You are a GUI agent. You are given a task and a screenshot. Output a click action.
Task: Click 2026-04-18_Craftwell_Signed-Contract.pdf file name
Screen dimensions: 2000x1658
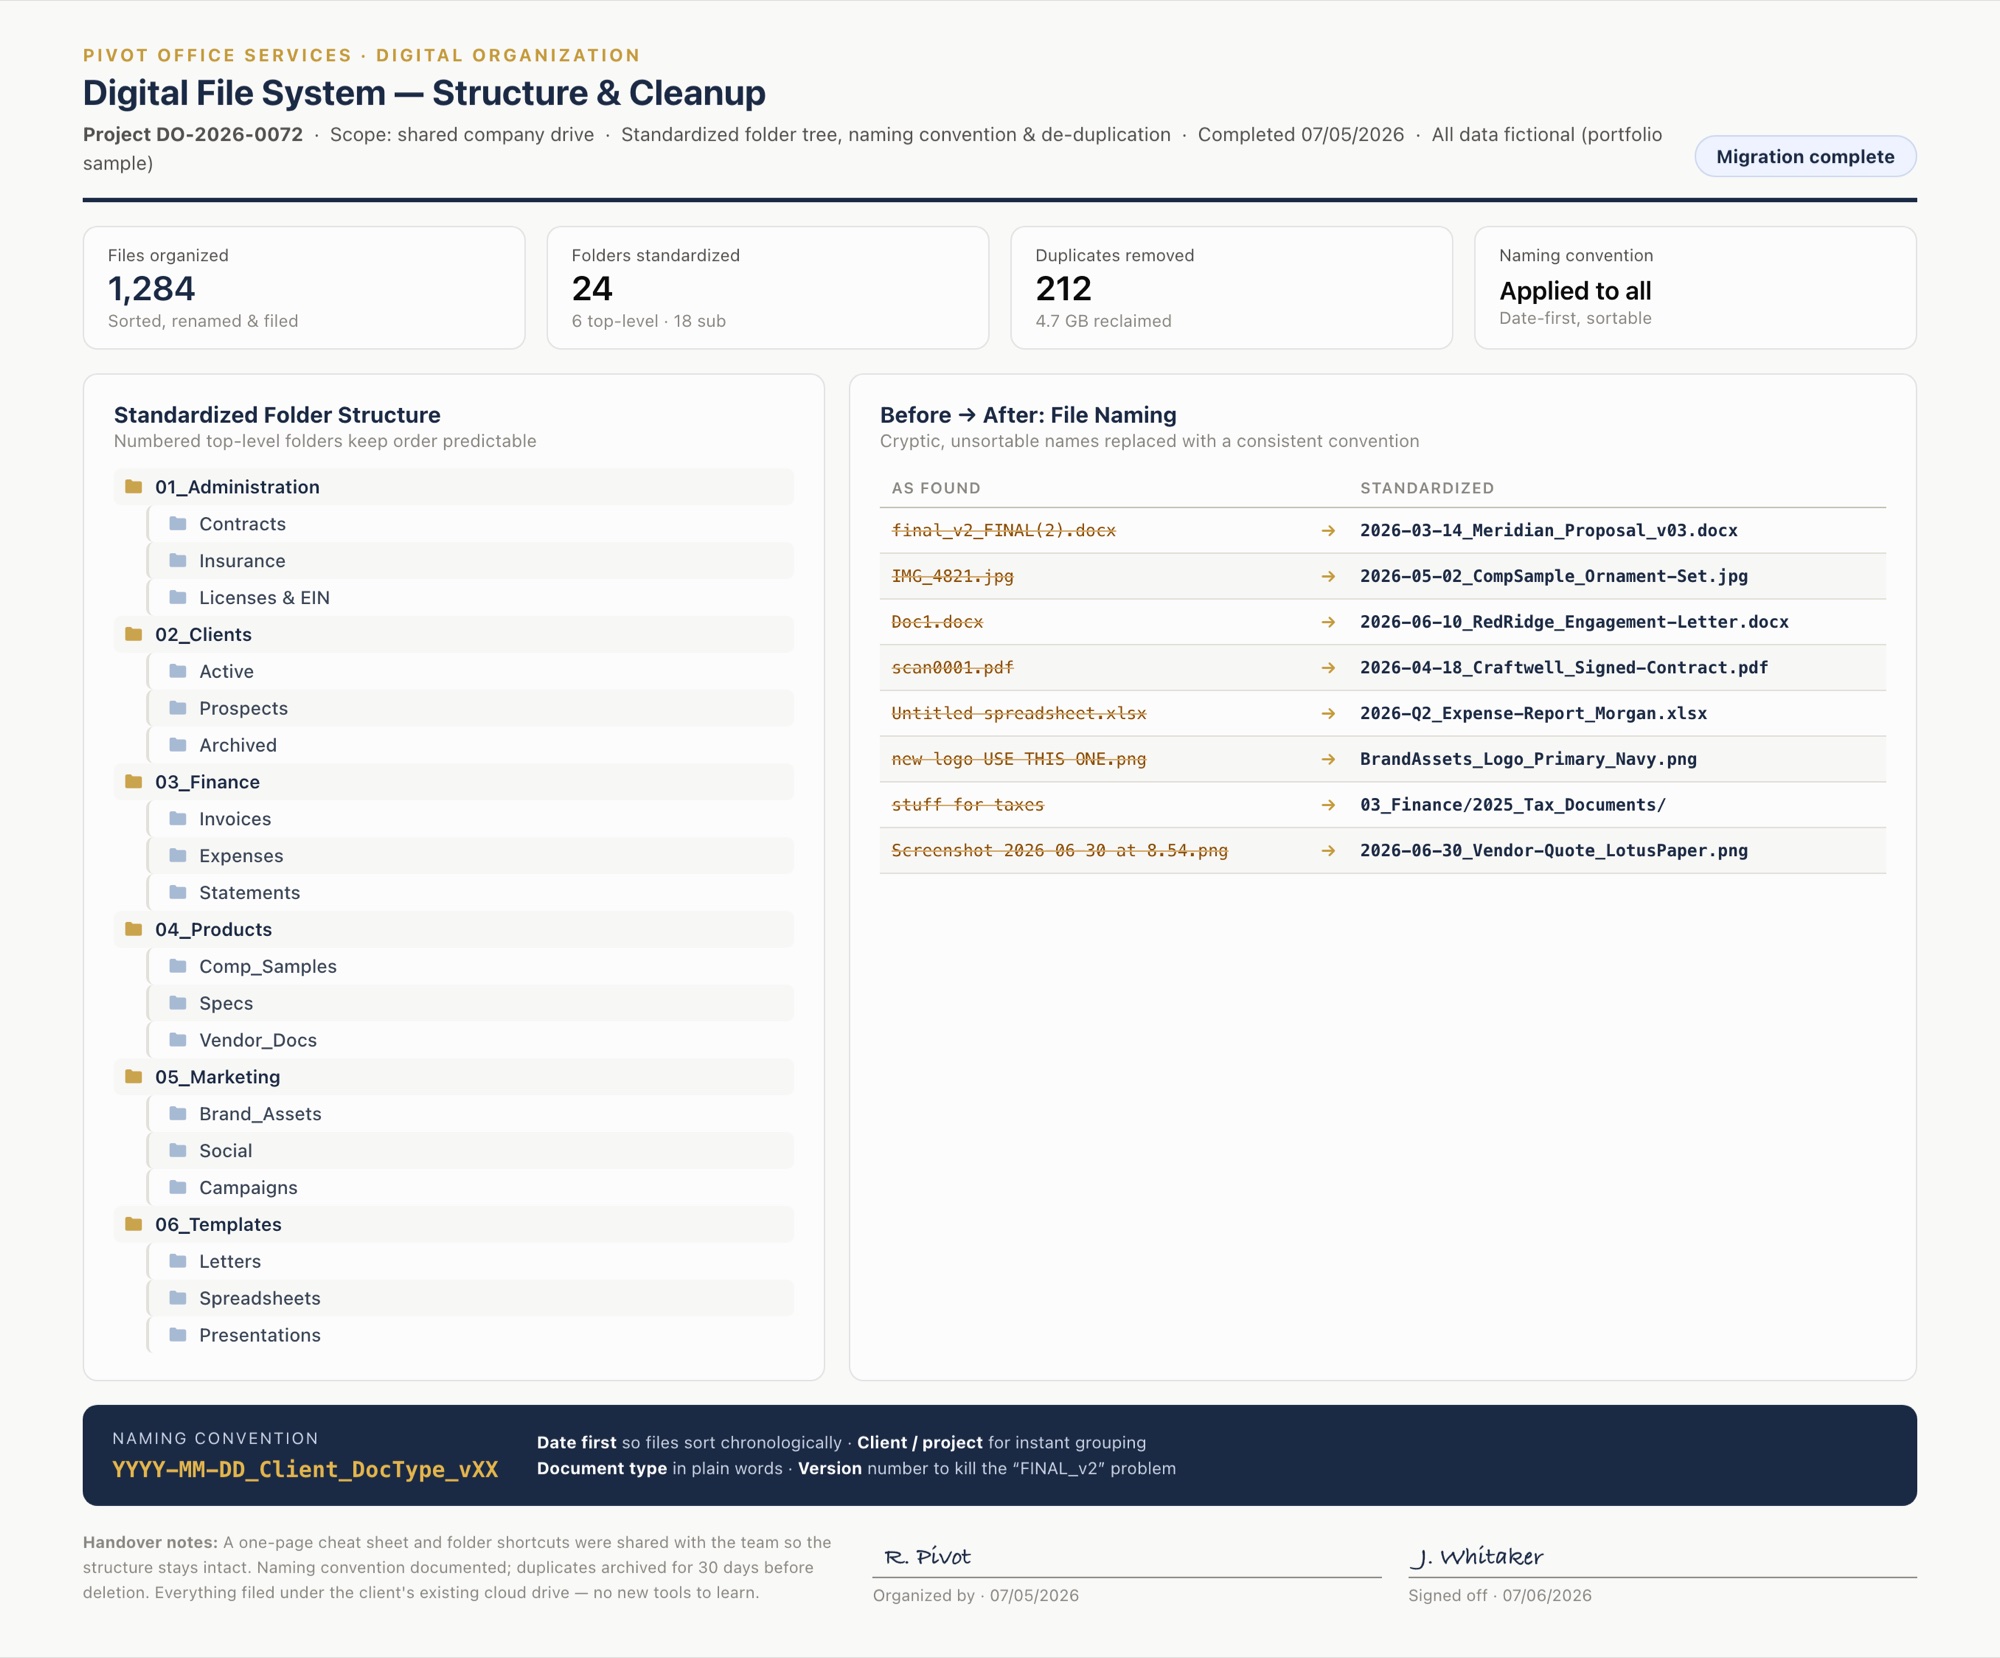pyautogui.click(x=1564, y=668)
